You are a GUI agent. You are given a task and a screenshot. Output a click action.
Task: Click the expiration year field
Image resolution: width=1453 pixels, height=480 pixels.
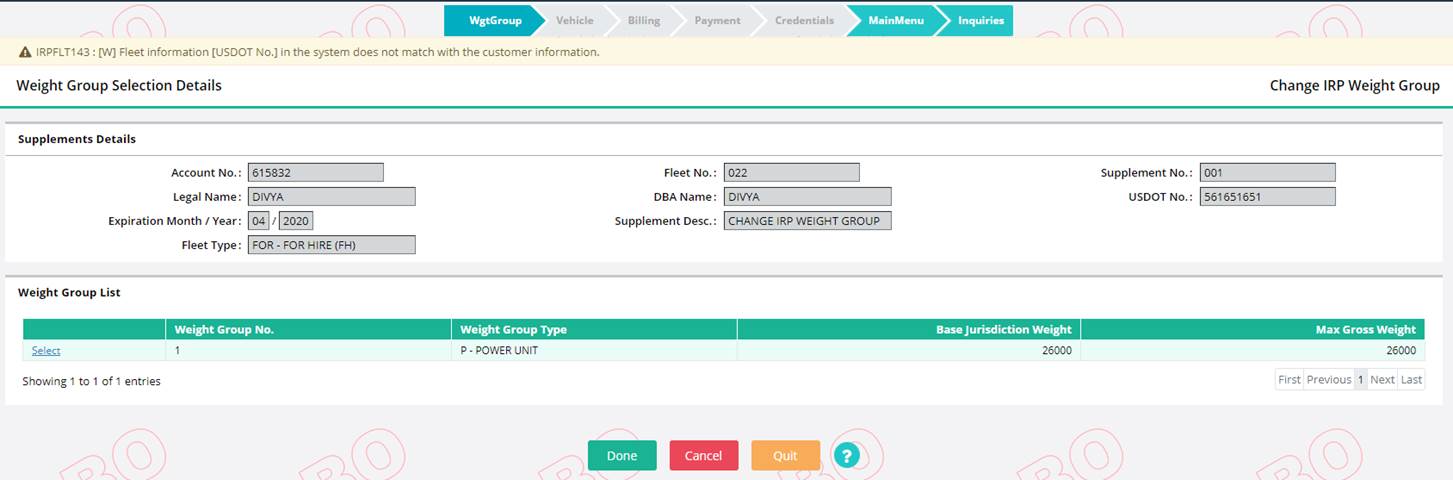[296, 221]
